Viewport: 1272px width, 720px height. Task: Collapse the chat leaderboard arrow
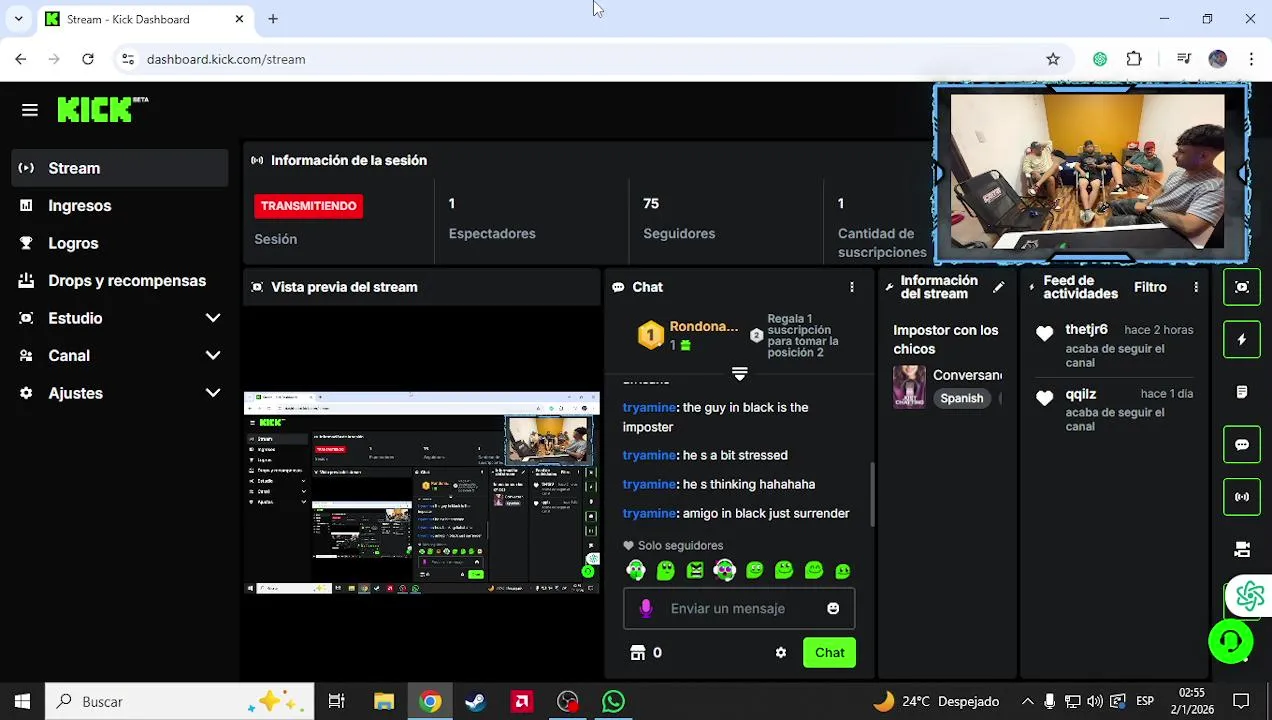[740, 374]
